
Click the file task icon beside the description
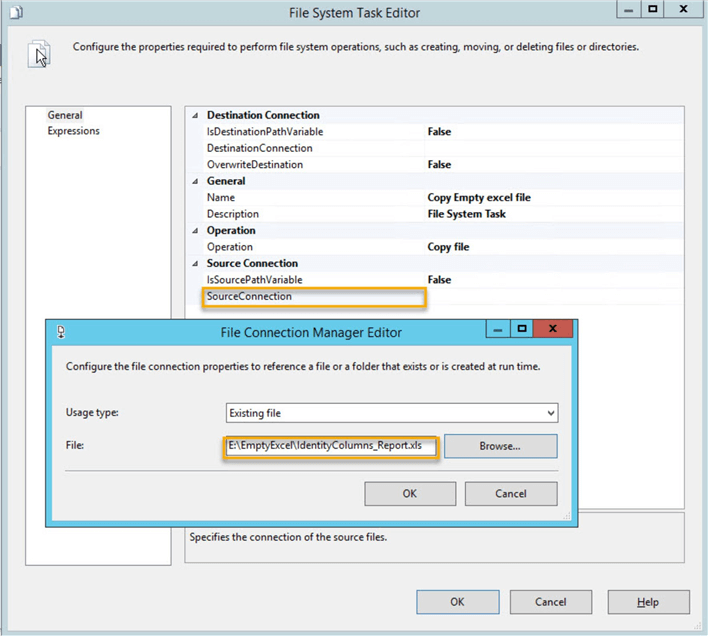click(39, 54)
